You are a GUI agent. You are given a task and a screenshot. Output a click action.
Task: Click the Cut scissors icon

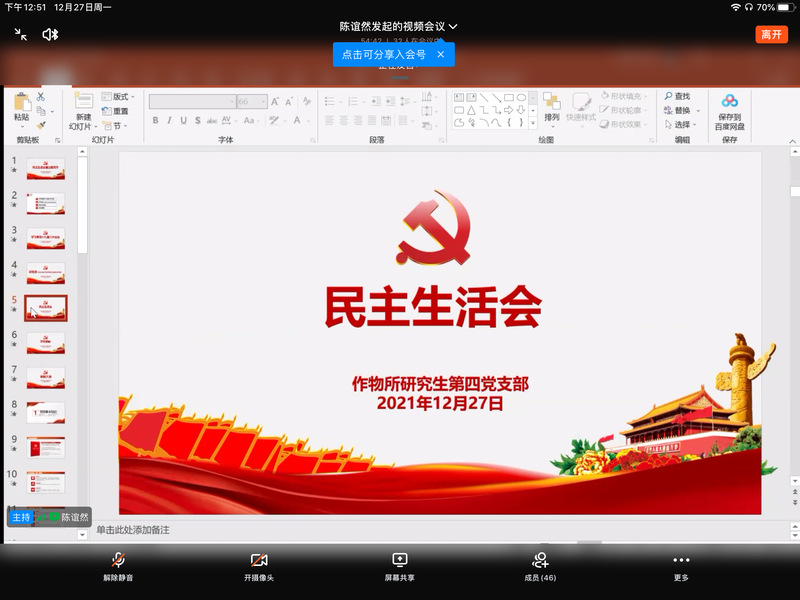point(41,96)
